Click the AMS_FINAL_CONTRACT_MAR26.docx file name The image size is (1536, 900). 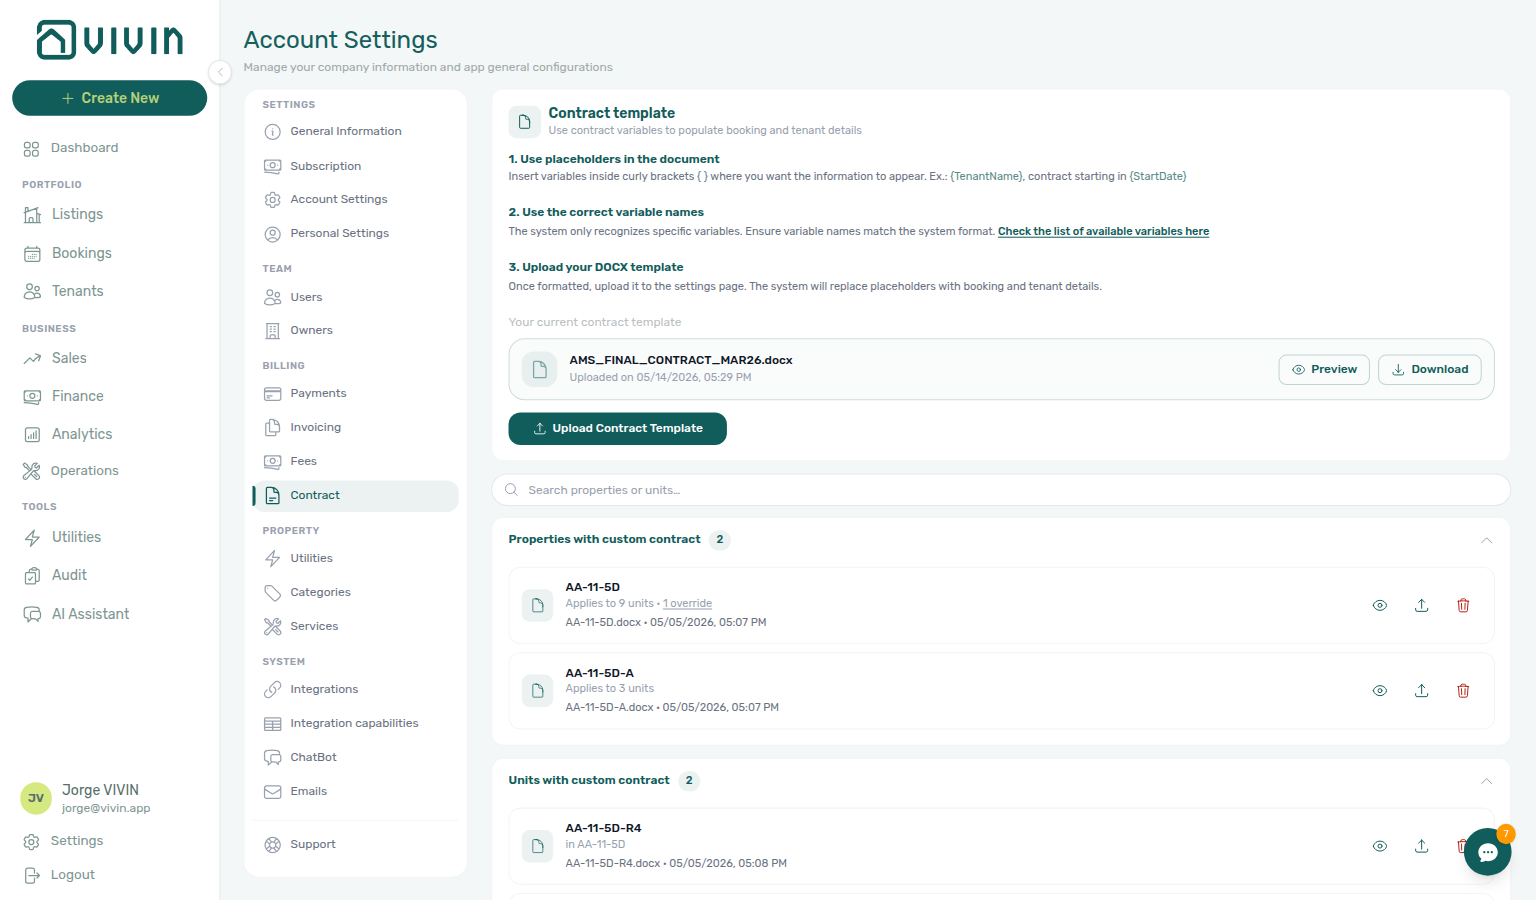pyautogui.click(x=681, y=361)
